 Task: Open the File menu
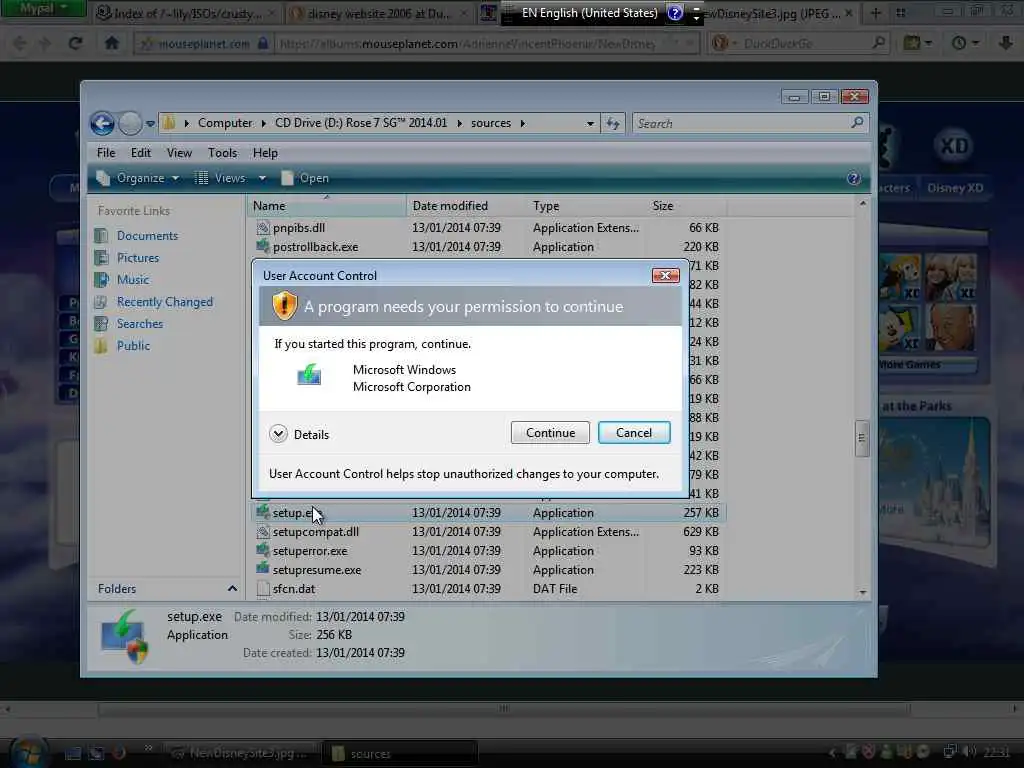[x=106, y=153]
